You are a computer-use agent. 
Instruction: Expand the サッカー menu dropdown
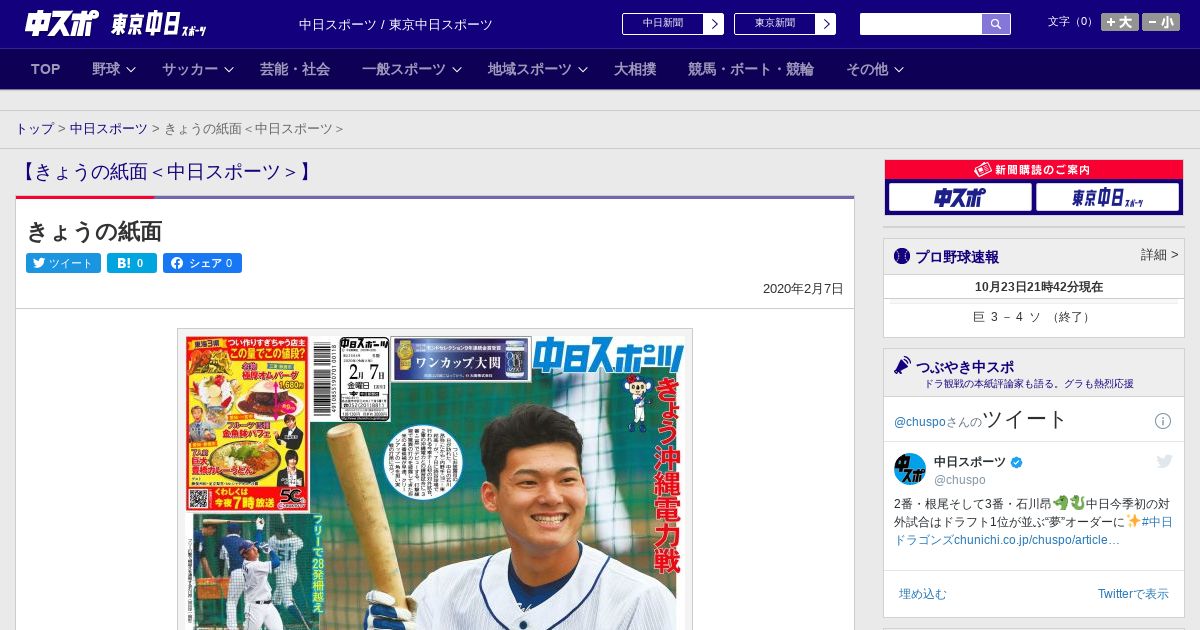point(198,69)
